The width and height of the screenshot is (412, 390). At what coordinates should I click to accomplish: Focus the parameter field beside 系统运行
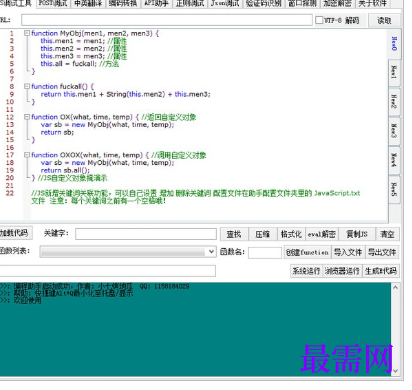pyautogui.click(x=107, y=271)
